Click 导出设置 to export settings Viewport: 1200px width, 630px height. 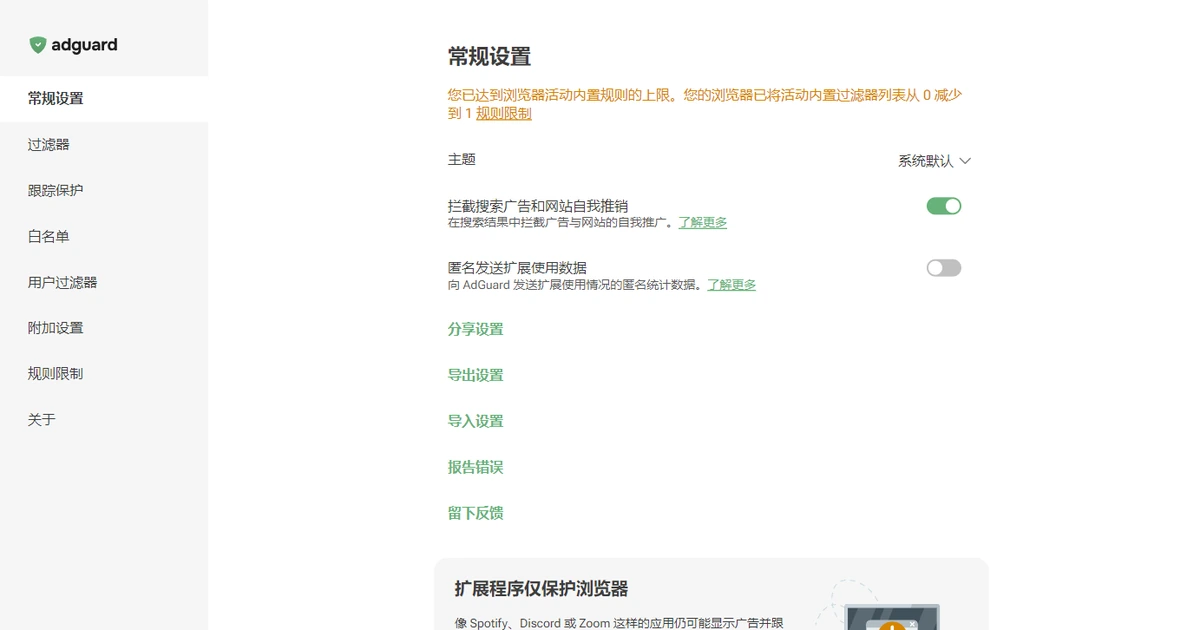click(476, 376)
